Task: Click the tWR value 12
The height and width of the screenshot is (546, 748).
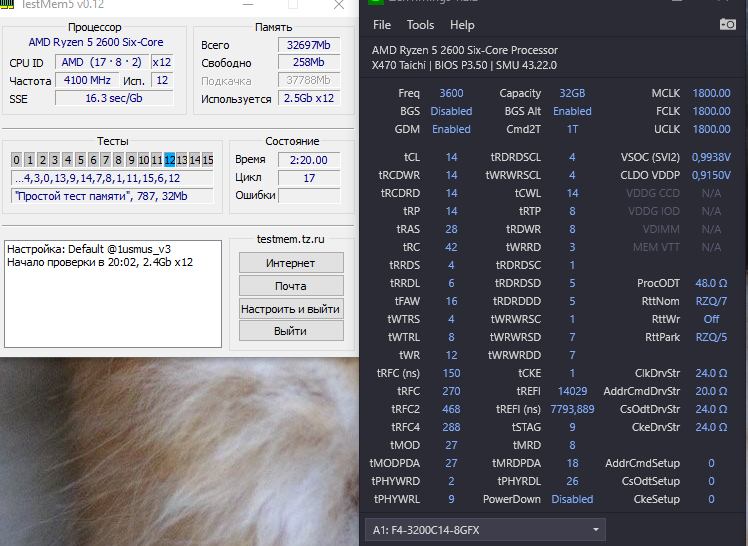Action: tap(451, 355)
